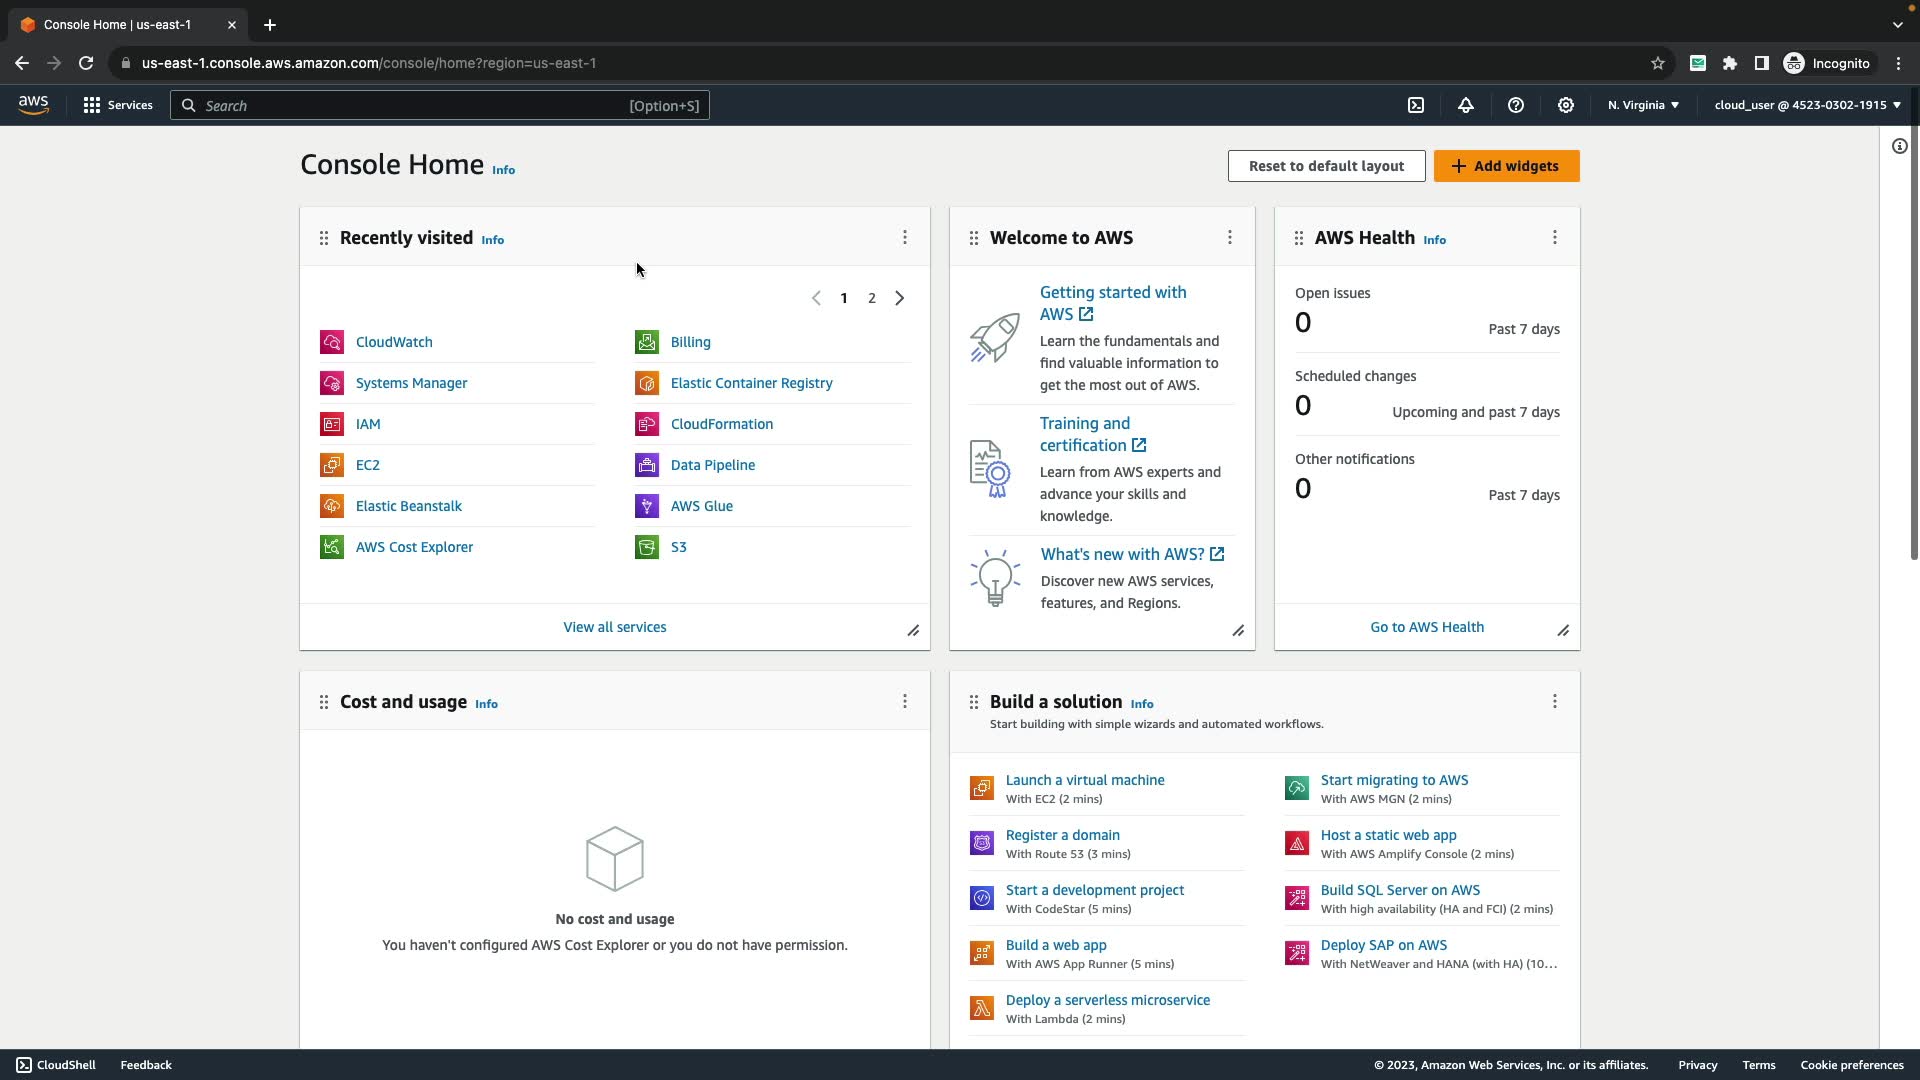Screen dimensions: 1920x1080
Task: Click Reset to default layout button
Action: point(1326,166)
